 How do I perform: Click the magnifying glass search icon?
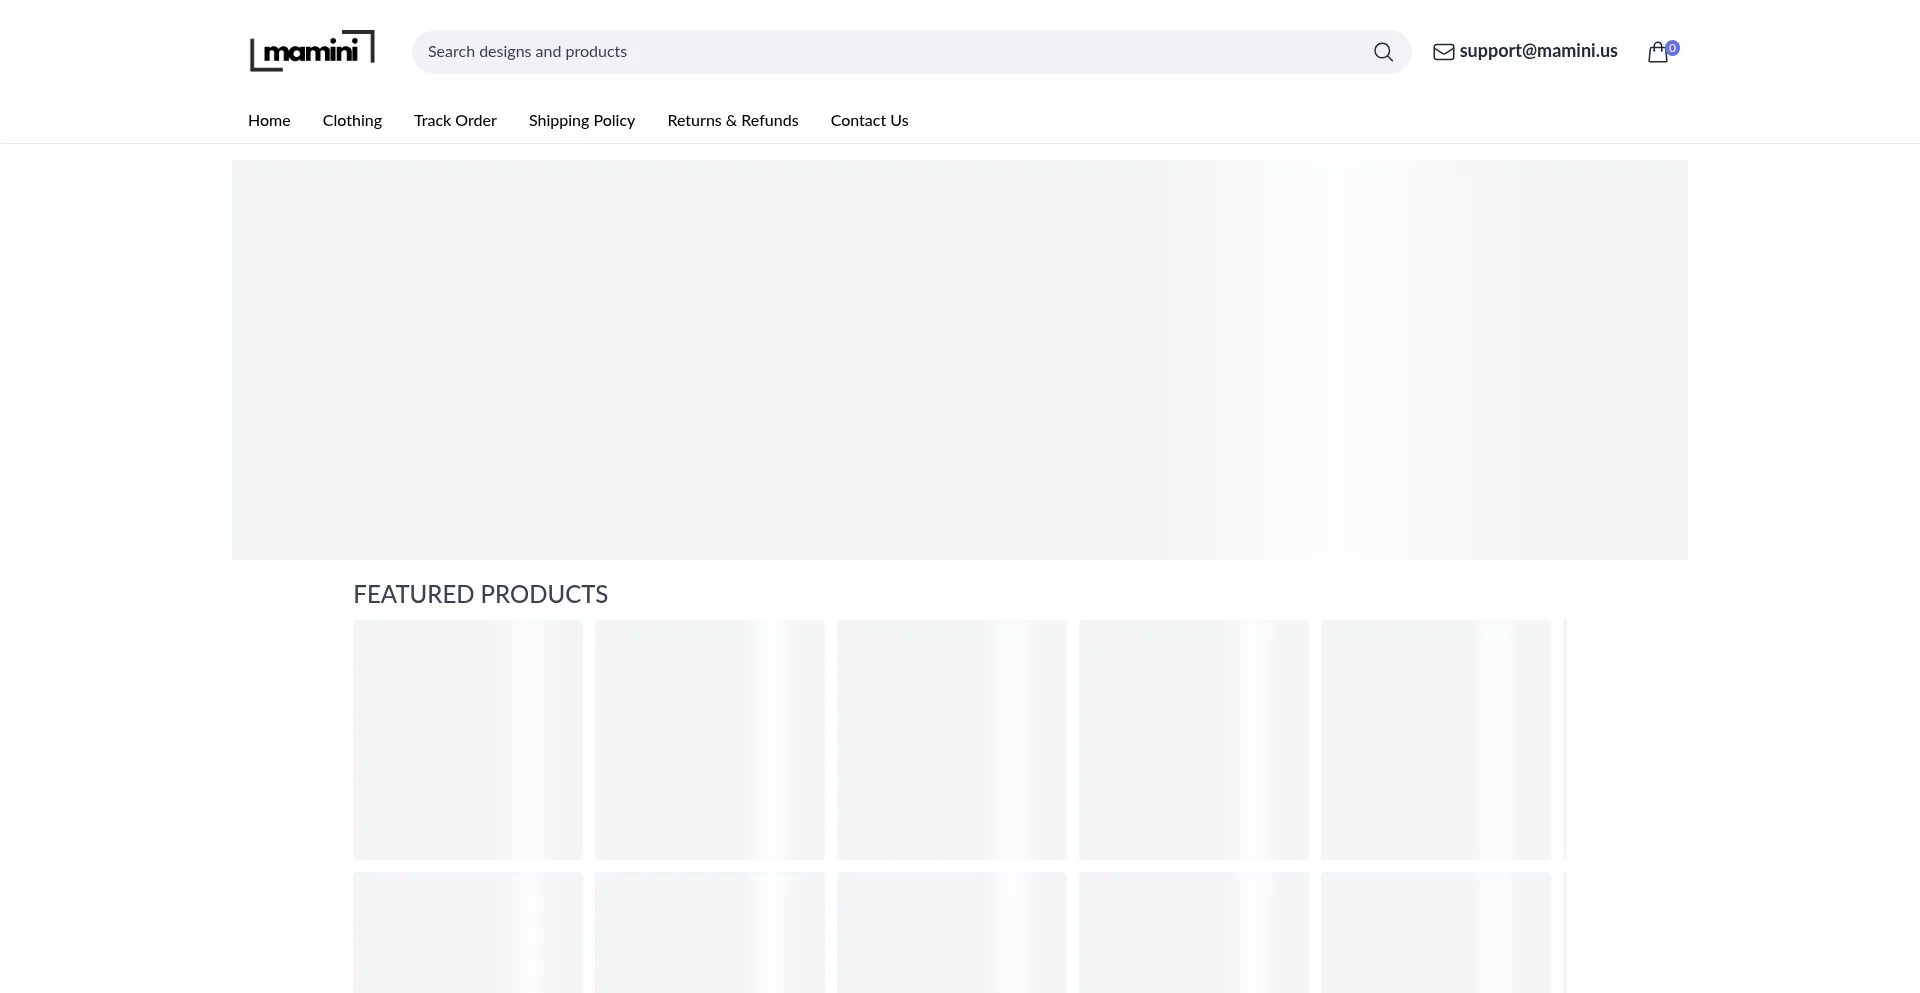(x=1383, y=52)
